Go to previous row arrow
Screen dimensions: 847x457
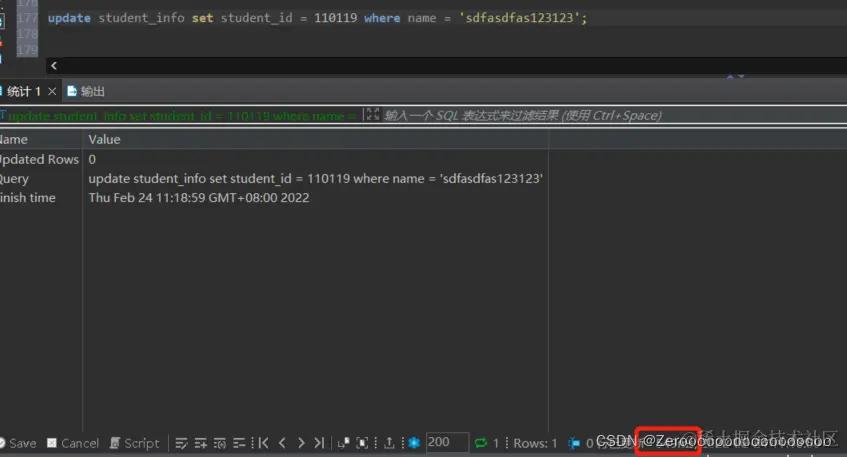point(282,443)
